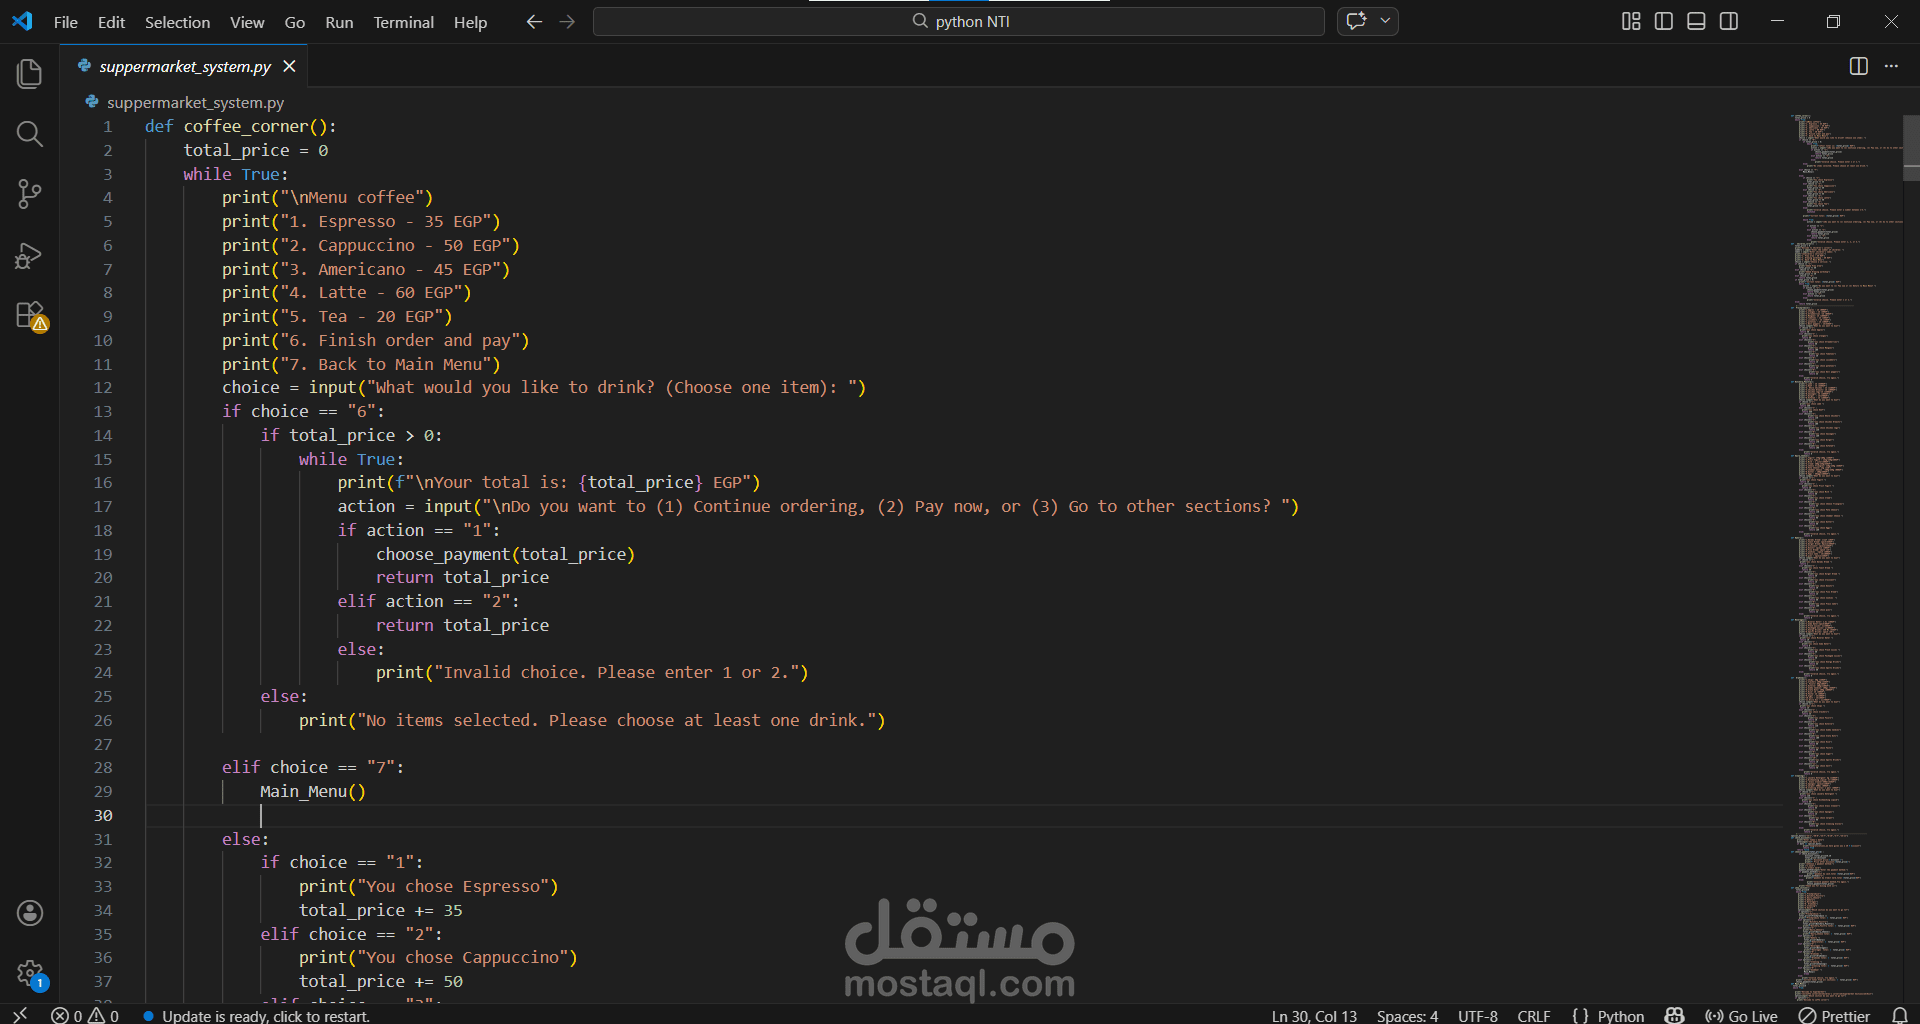Viewport: 1920px width, 1024px height.
Task: Change file encoding UTF-8
Action: (1477, 1015)
